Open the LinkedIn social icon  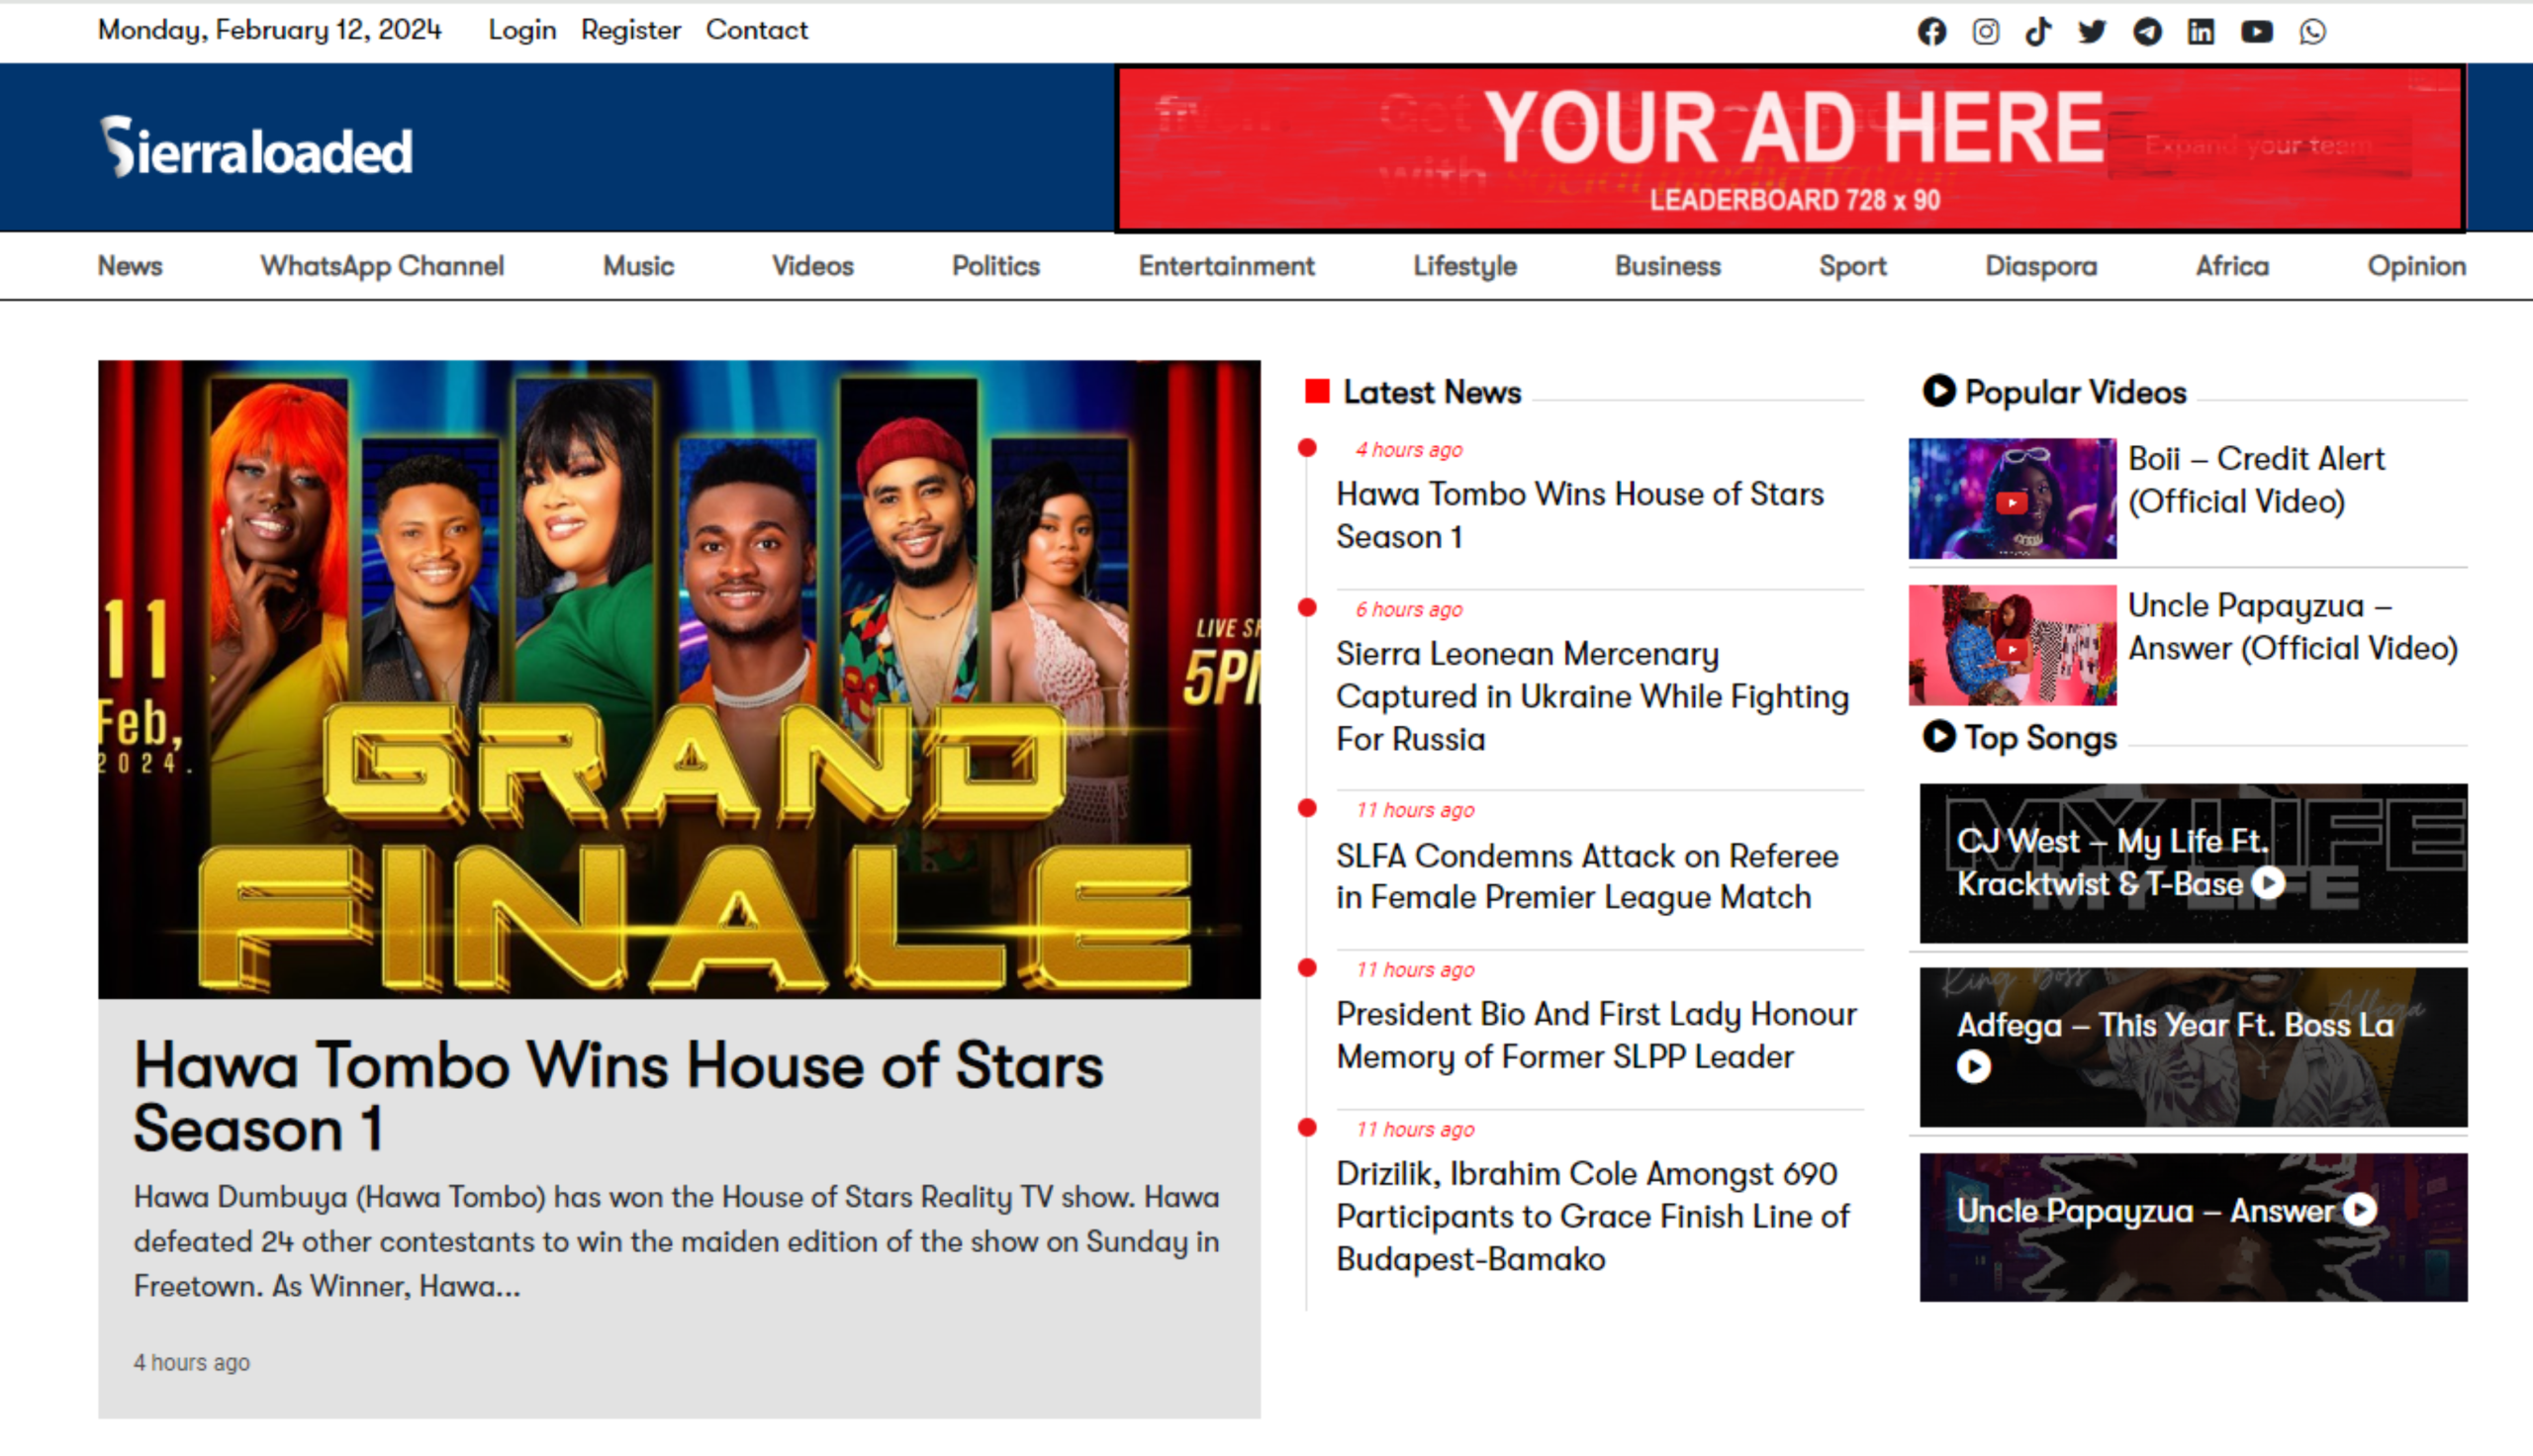2201,32
